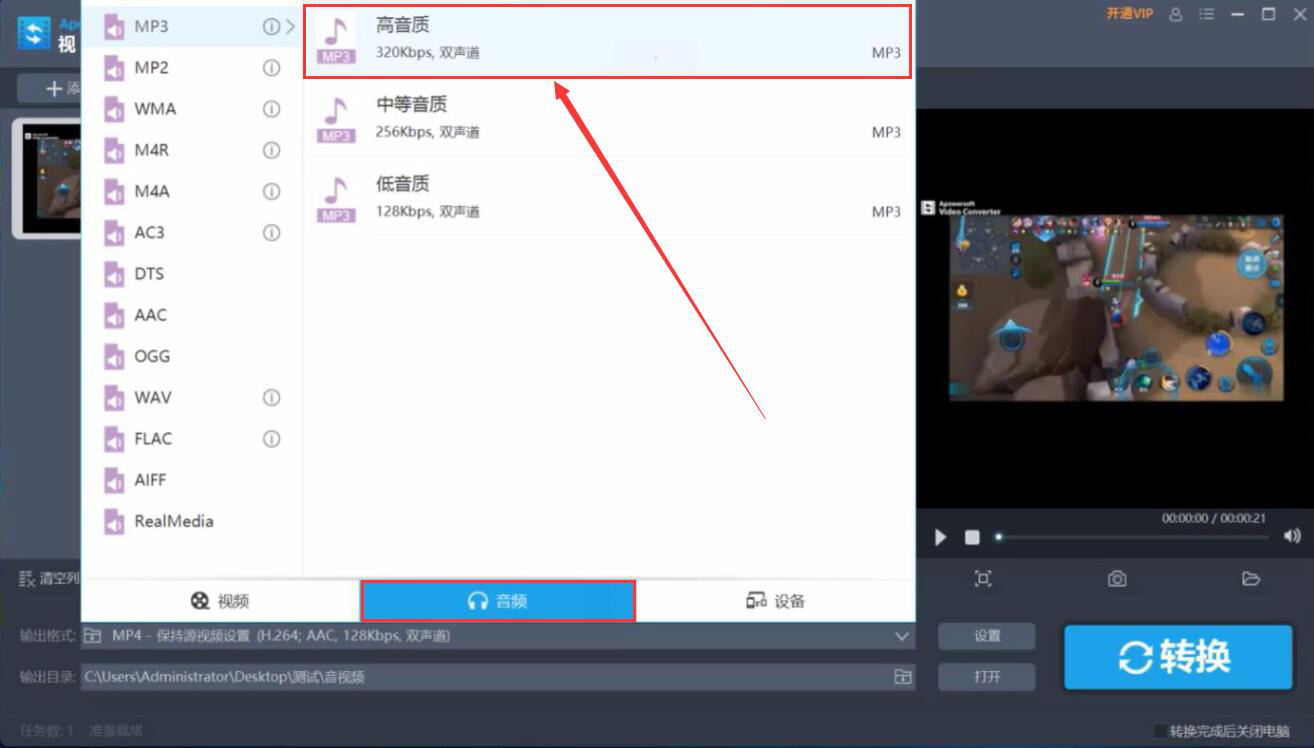Enable 转换完成后关闭电脑 checkbox

point(1160,731)
